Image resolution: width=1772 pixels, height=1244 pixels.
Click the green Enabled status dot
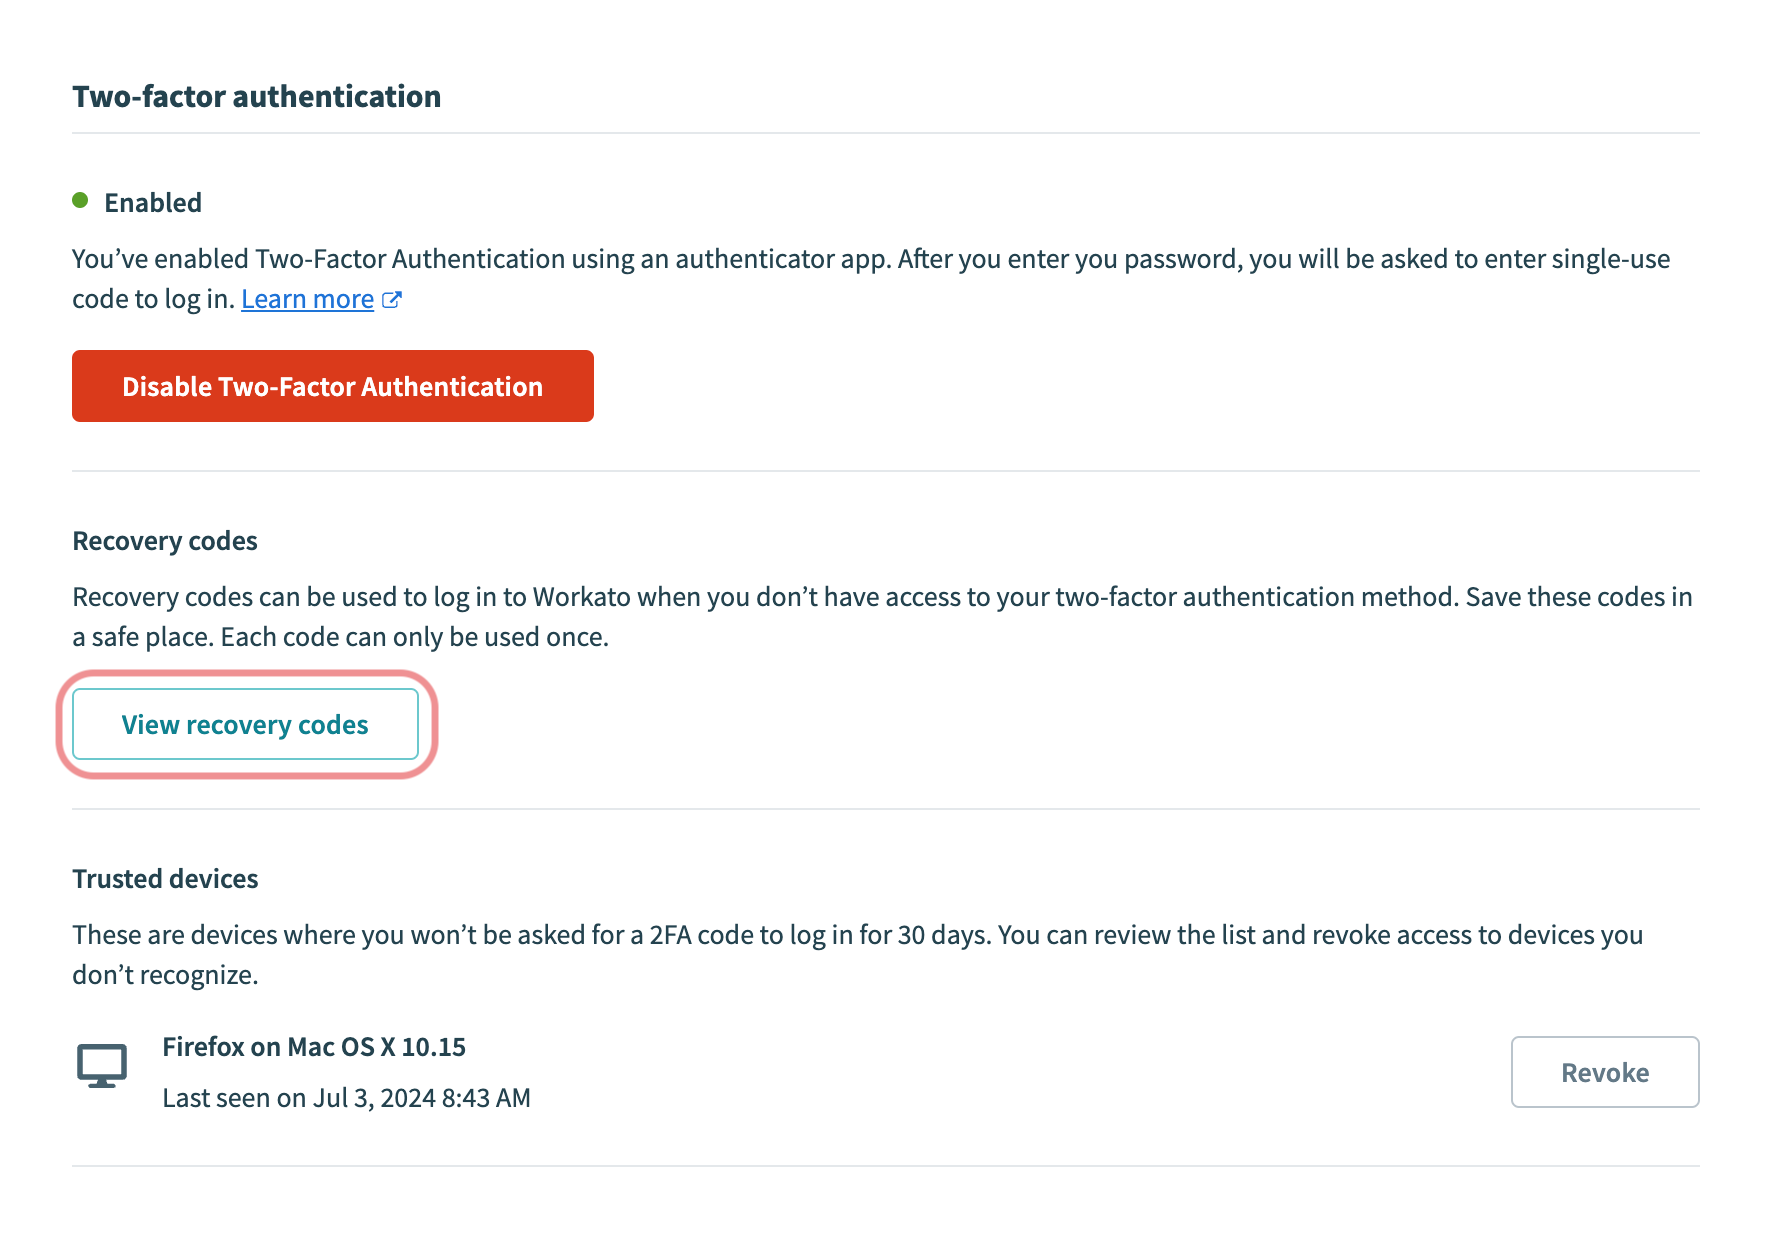click(81, 201)
